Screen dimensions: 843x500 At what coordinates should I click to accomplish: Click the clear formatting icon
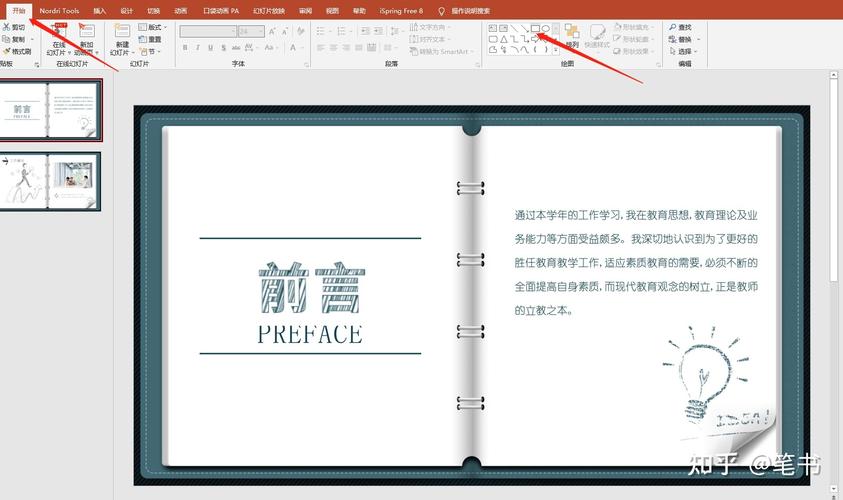tap(301, 32)
